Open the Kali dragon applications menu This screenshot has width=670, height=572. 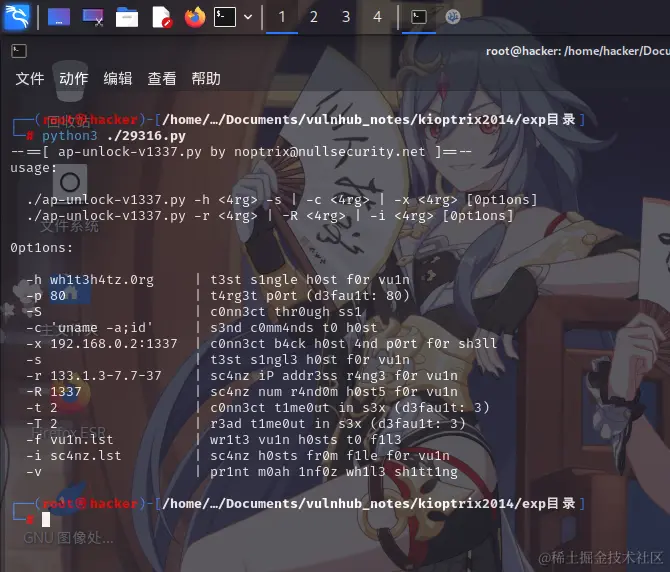point(17,17)
